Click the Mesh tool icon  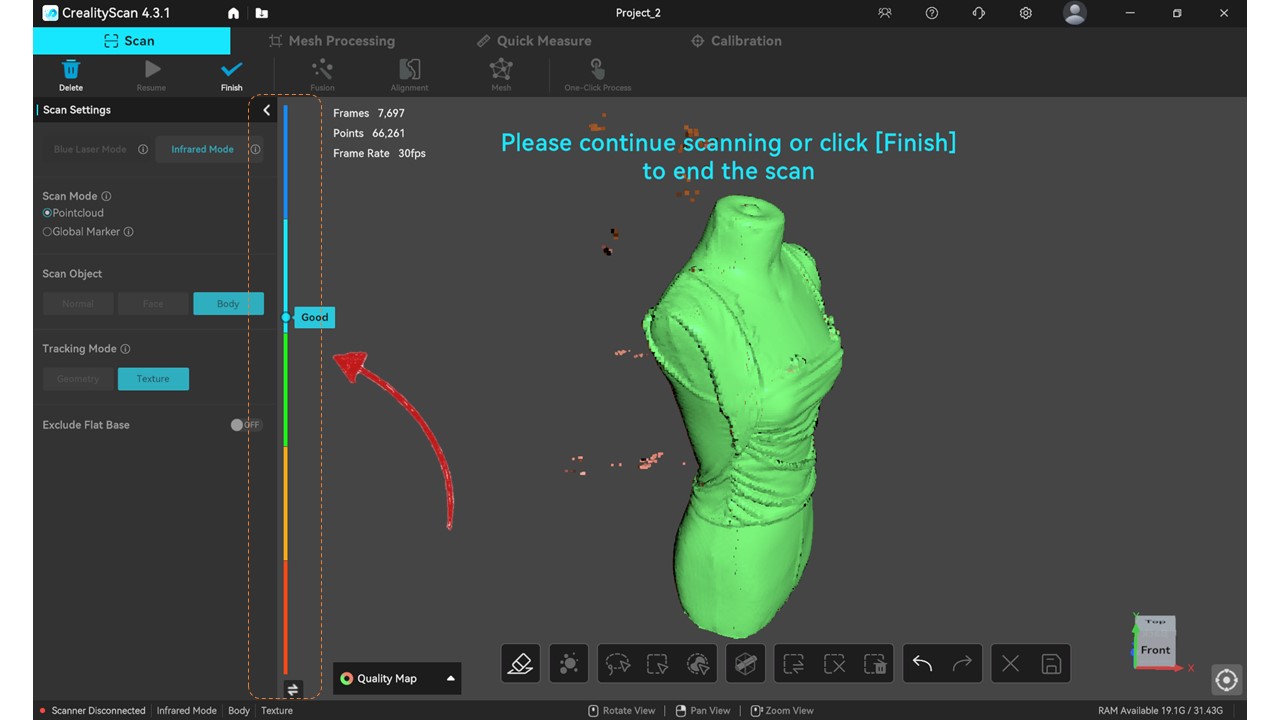tap(501, 70)
